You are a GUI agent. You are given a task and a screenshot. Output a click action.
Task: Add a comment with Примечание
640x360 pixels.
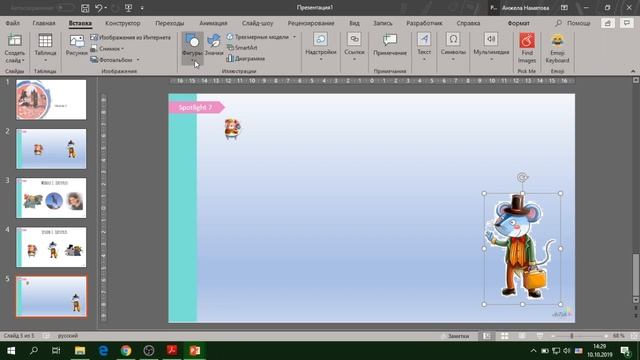tap(390, 45)
